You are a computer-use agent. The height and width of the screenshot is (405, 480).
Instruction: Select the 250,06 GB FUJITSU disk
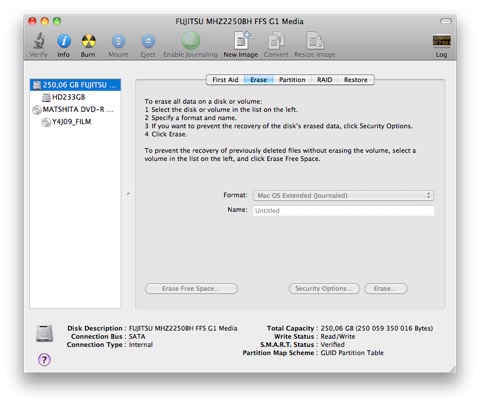point(75,85)
